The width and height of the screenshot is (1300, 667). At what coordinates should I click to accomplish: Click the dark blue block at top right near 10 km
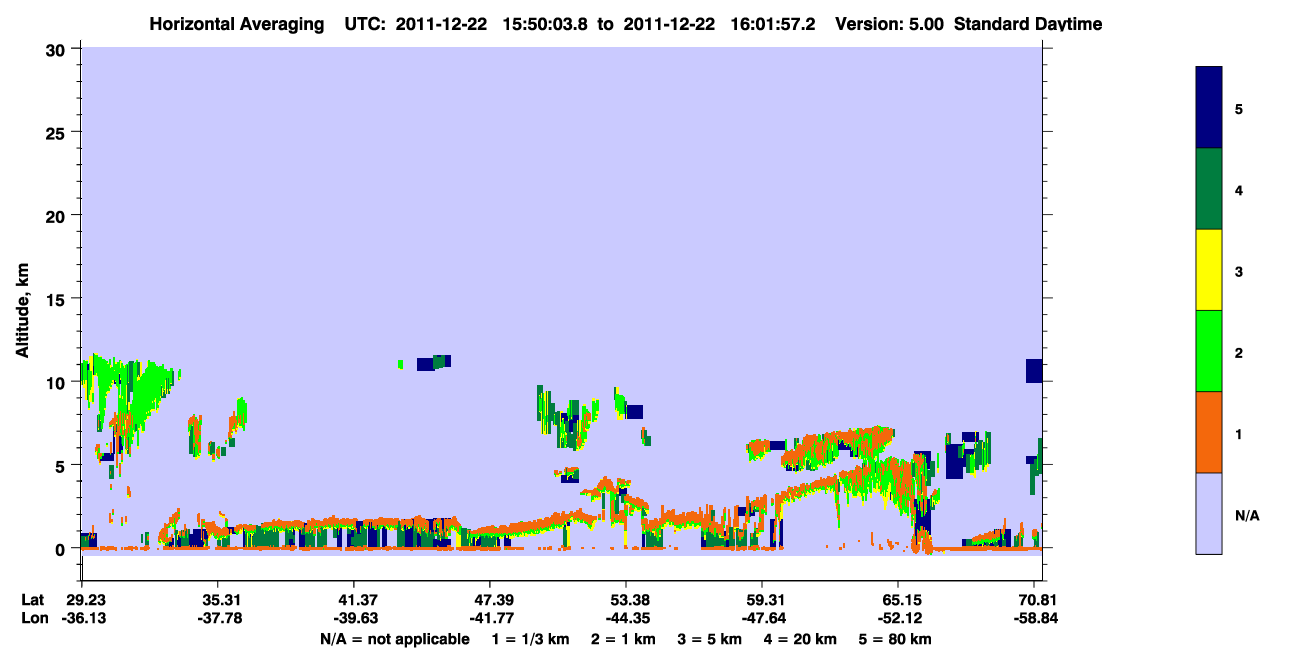pyautogui.click(x=1034, y=370)
